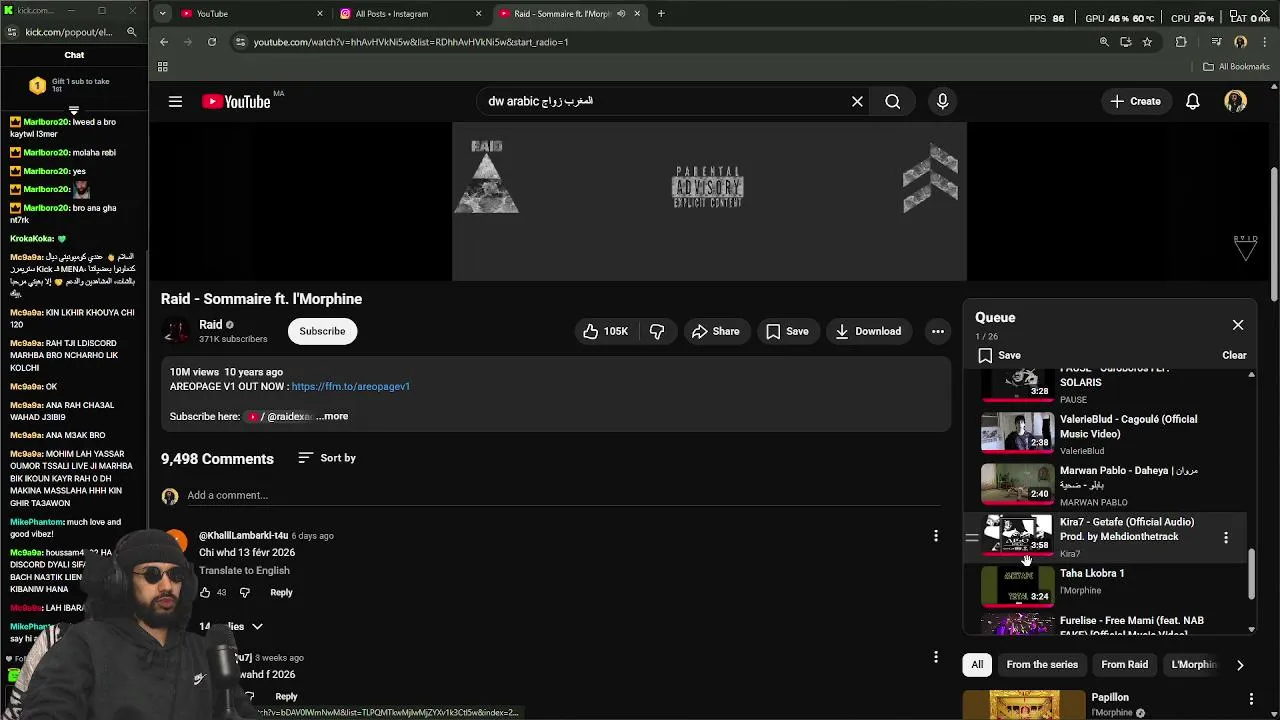The width and height of the screenshot is (1280, 720).
Task: Share the video
Action: 715,331
